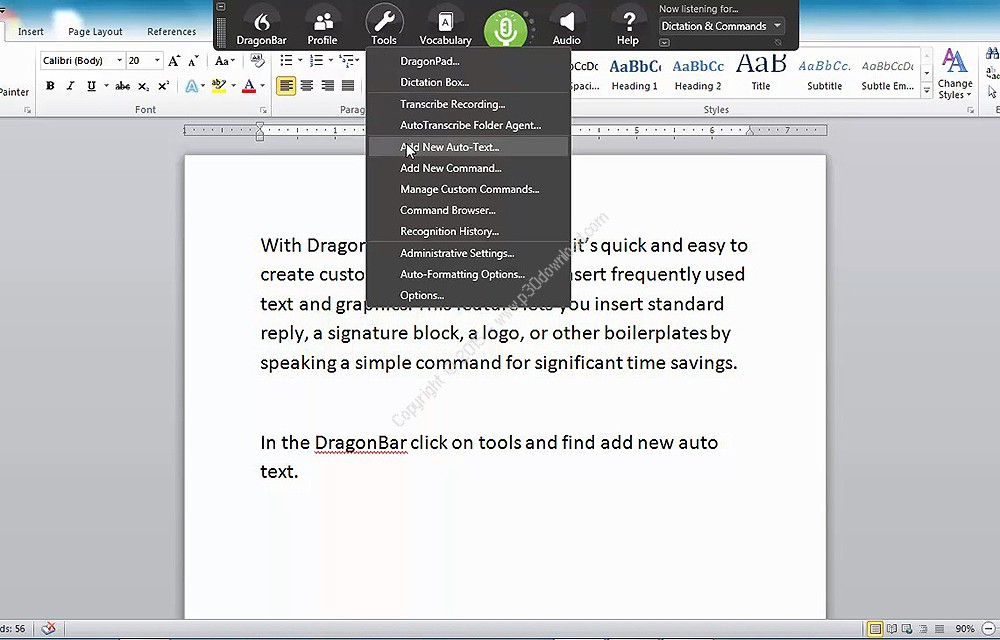This screenshot has width=1000, height=640.
Task: Click the left indent marker on the ruler
Action: click(260, 136)
